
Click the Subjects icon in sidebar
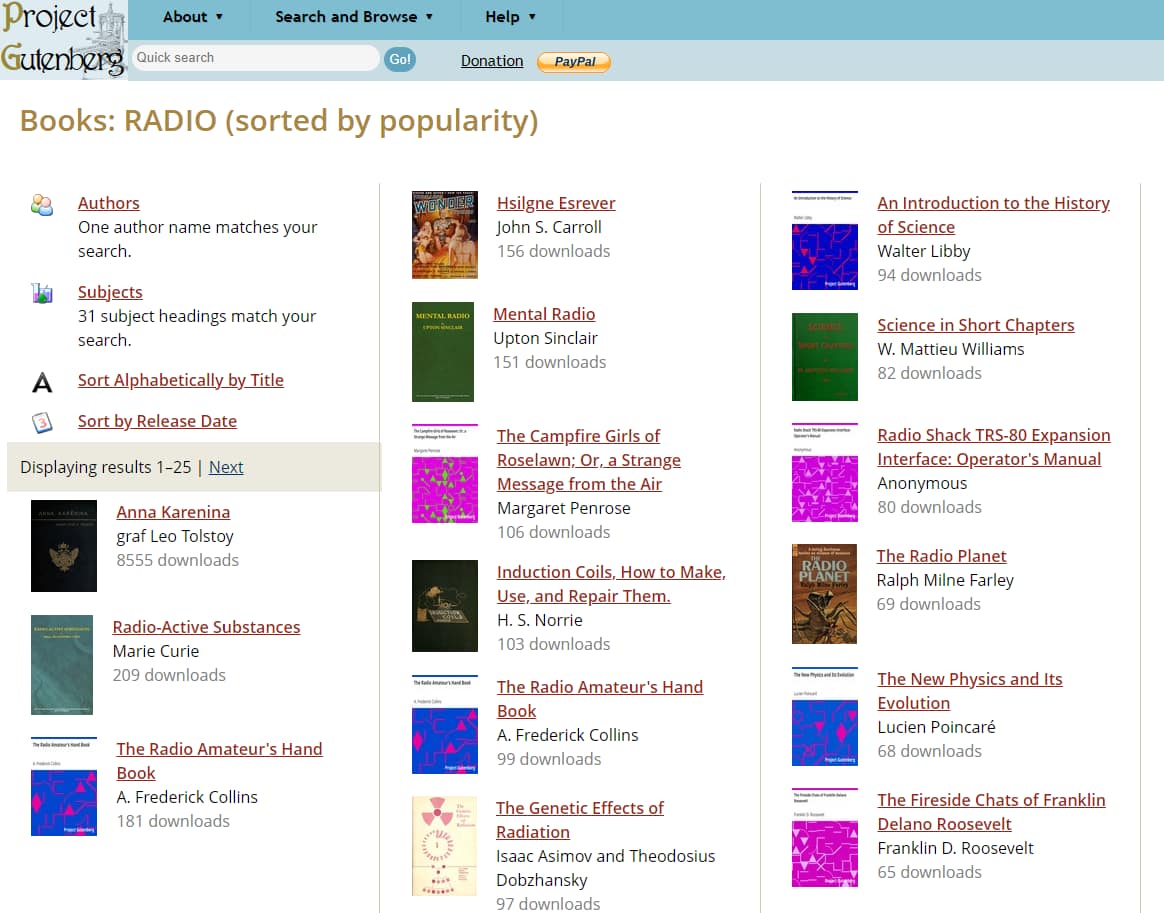42,293
